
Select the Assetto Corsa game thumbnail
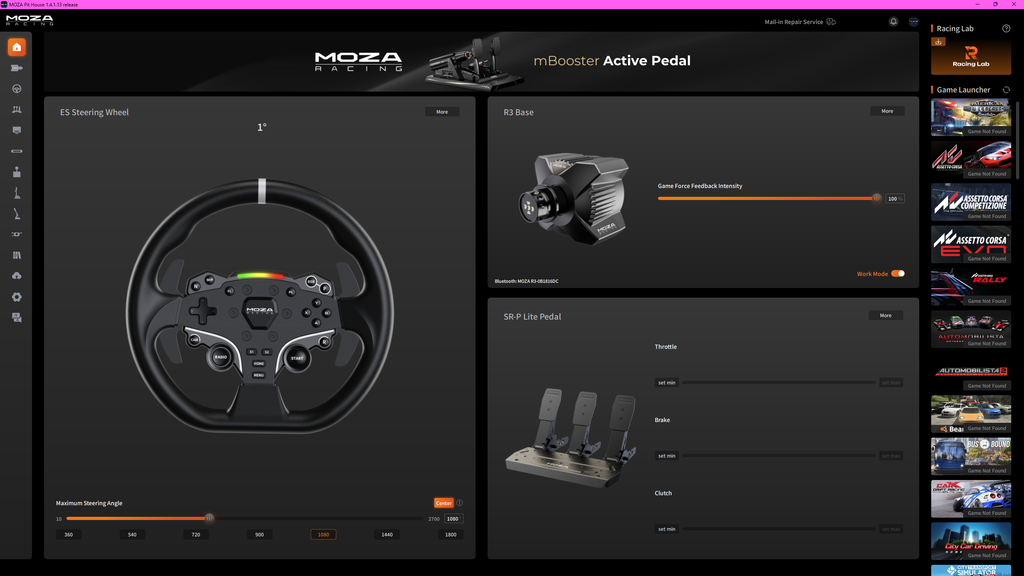coord(970,159)
